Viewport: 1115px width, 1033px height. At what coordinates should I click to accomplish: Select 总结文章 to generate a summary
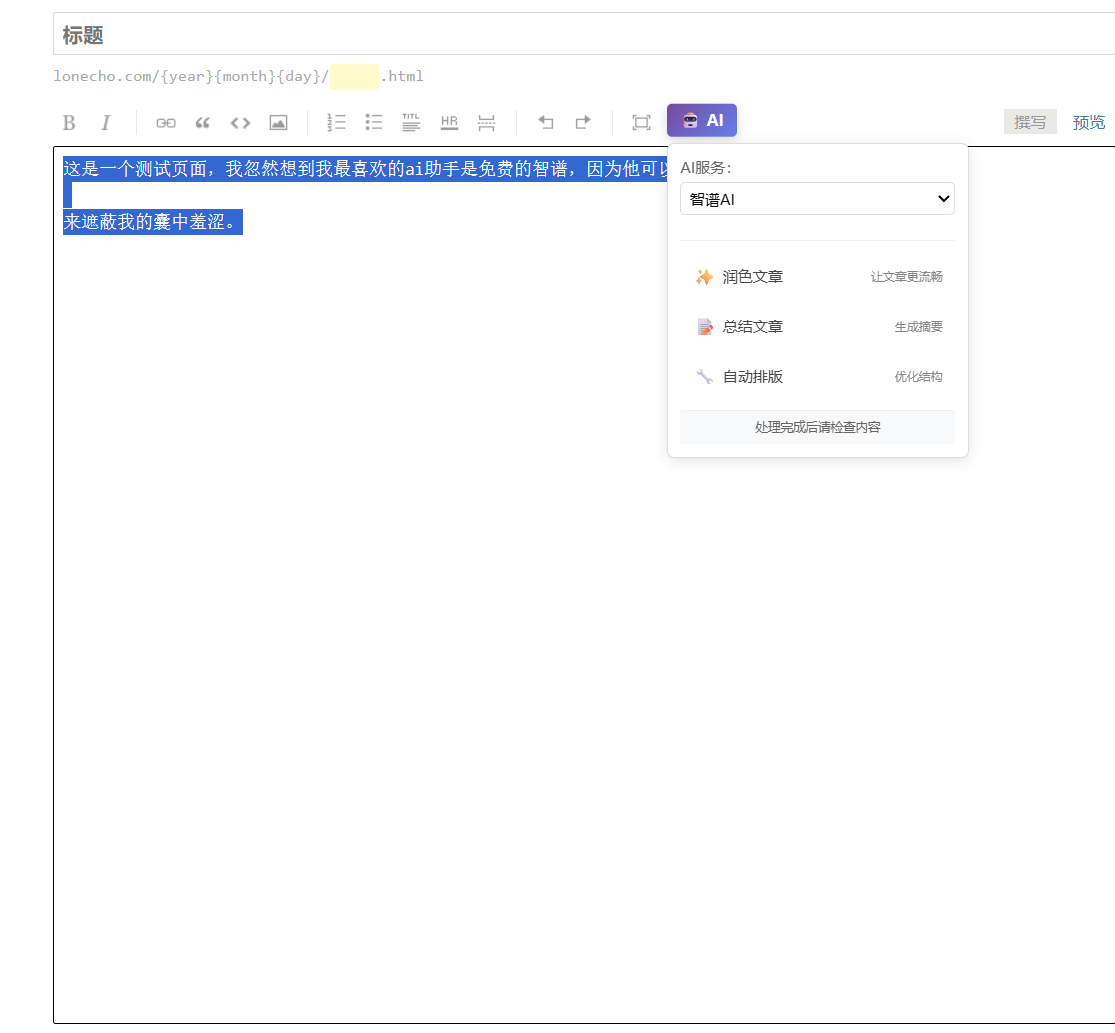click(x=817, y=327)
